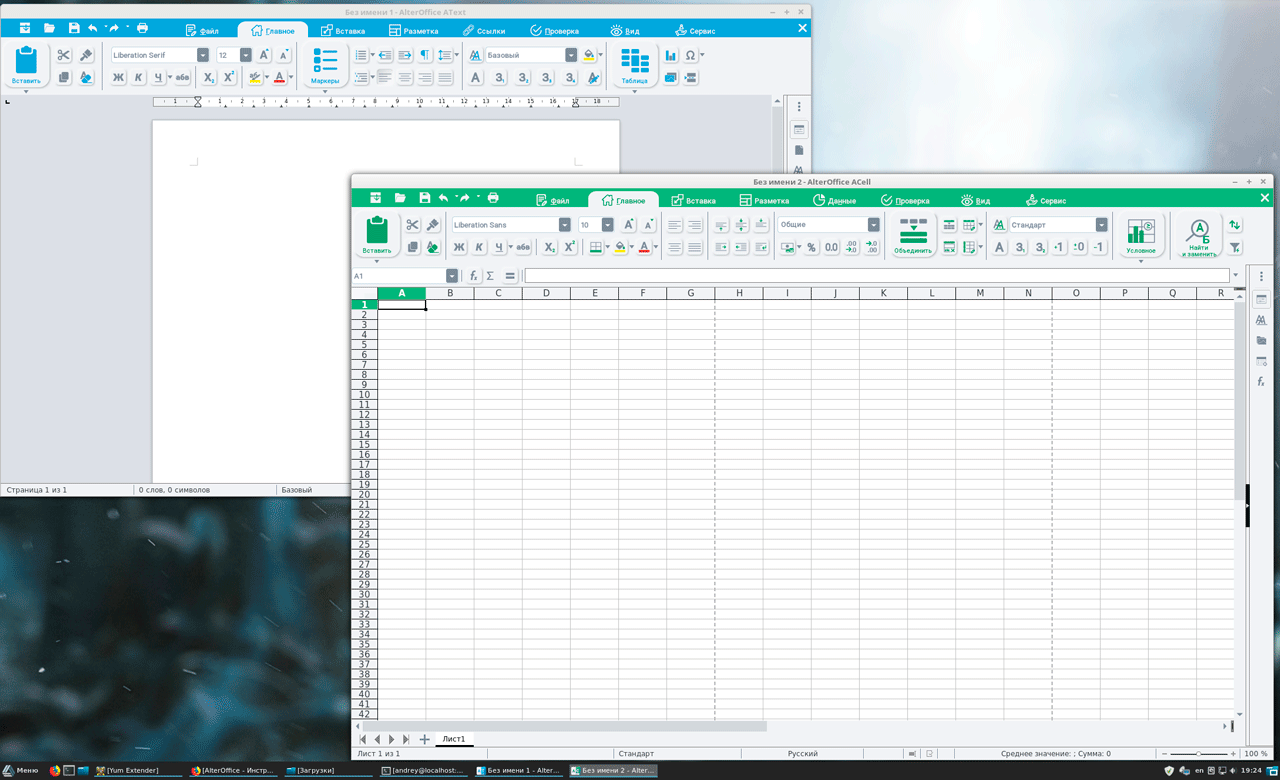Screen dimensions: 1280x780
Task: Click the add sheet plus icon in ACell
Action: tap(424, 739)
